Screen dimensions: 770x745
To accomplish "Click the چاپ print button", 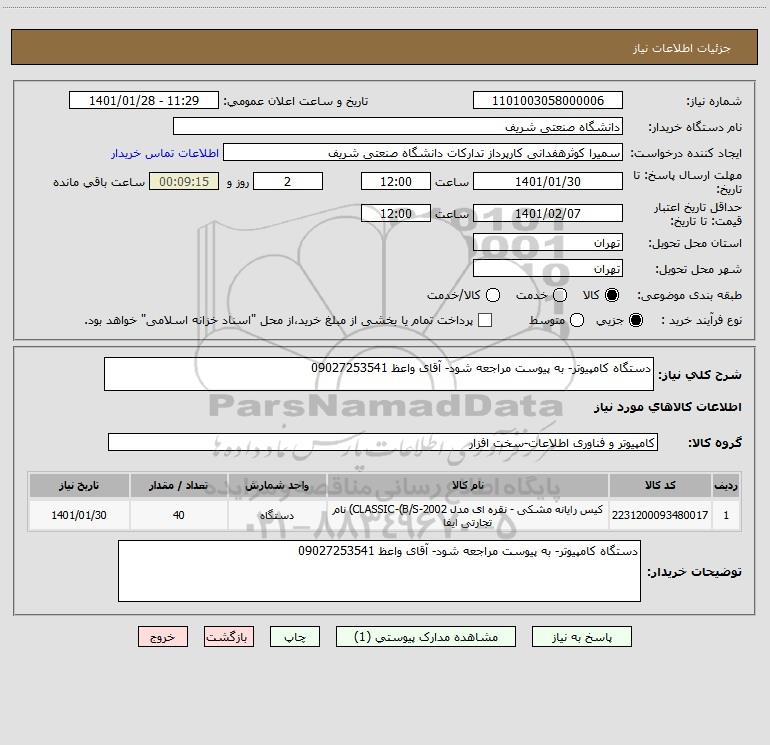I will pyautogui.click(x=295, y=637).
